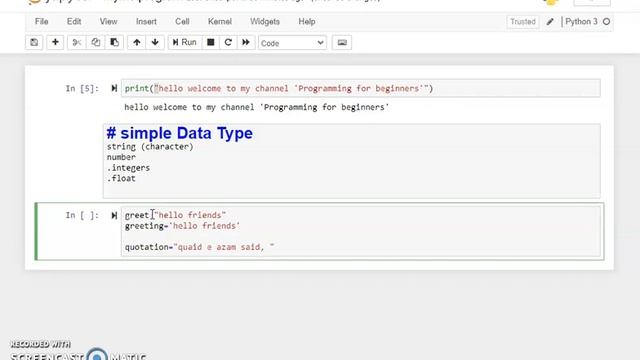Open the Kernel menu
640x360 pixels.
click(x=220, y=22)
